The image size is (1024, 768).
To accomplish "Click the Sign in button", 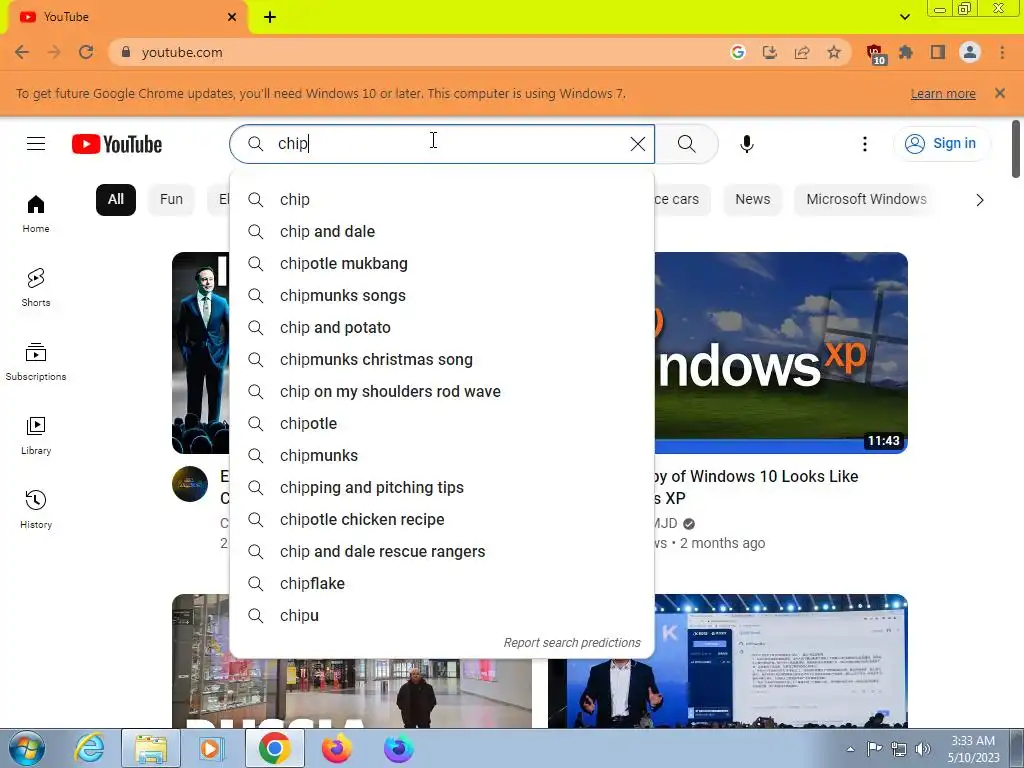I will [941, 144].
